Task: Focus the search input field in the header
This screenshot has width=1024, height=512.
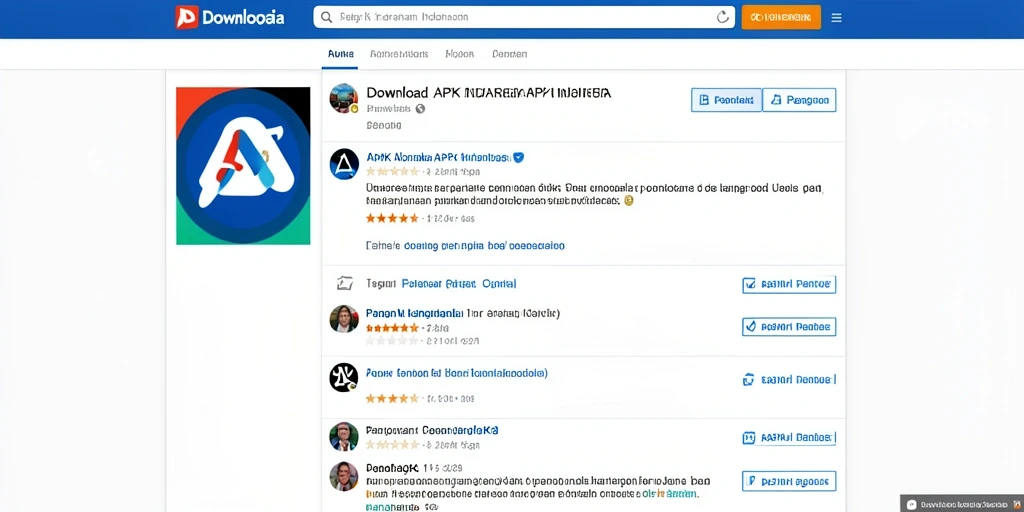Action: pos(524,17)
